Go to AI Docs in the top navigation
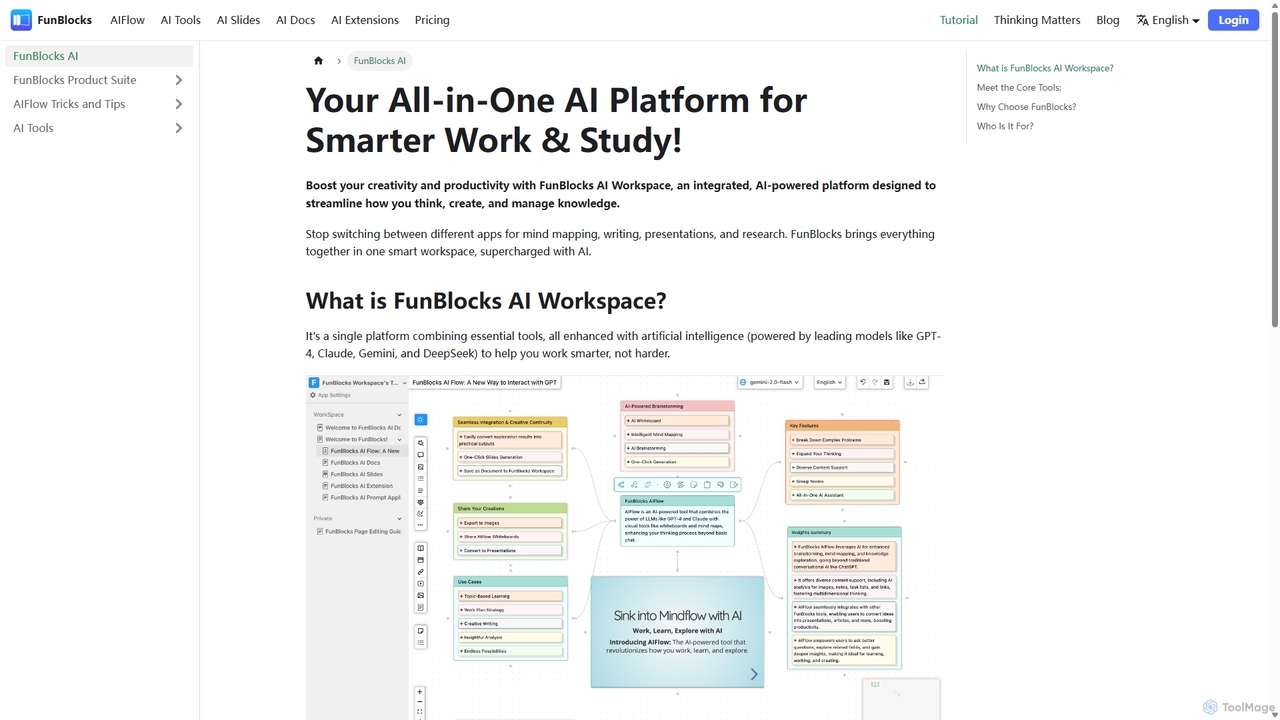Screen dimensions: 1280x720 296,20
